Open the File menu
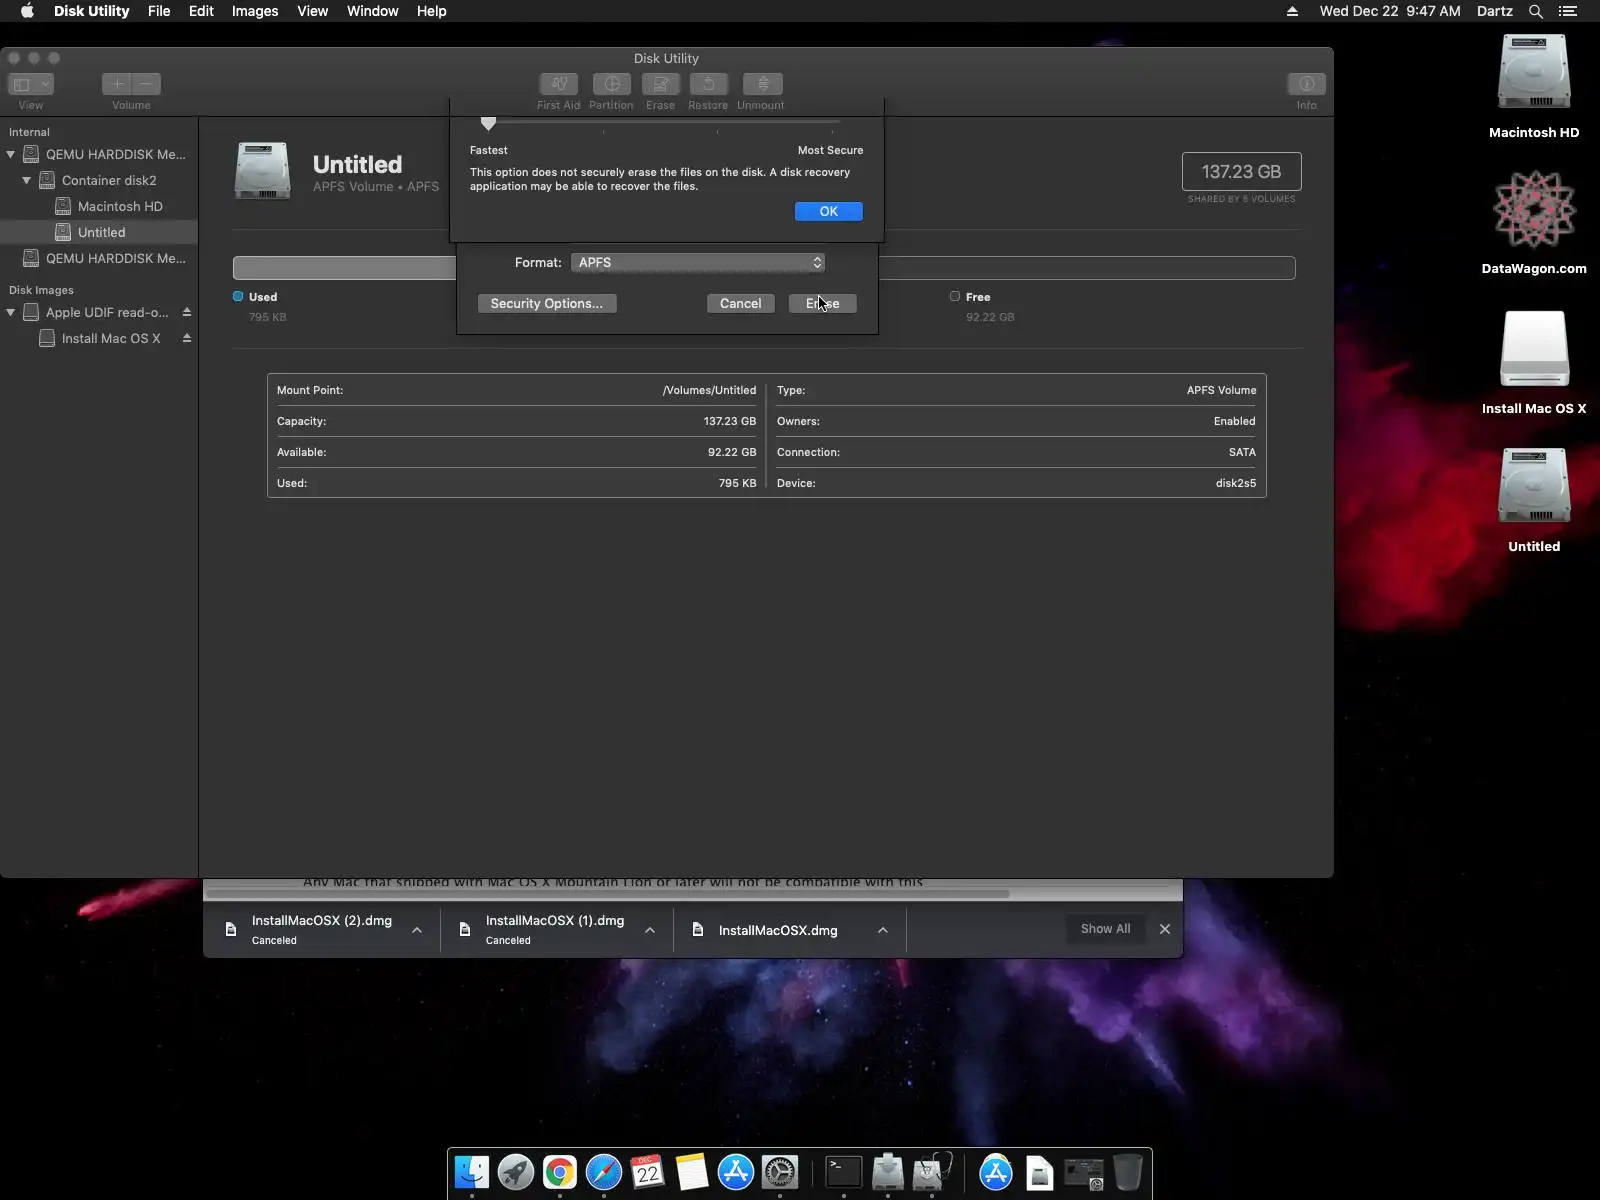 click(x=159, y=11)
